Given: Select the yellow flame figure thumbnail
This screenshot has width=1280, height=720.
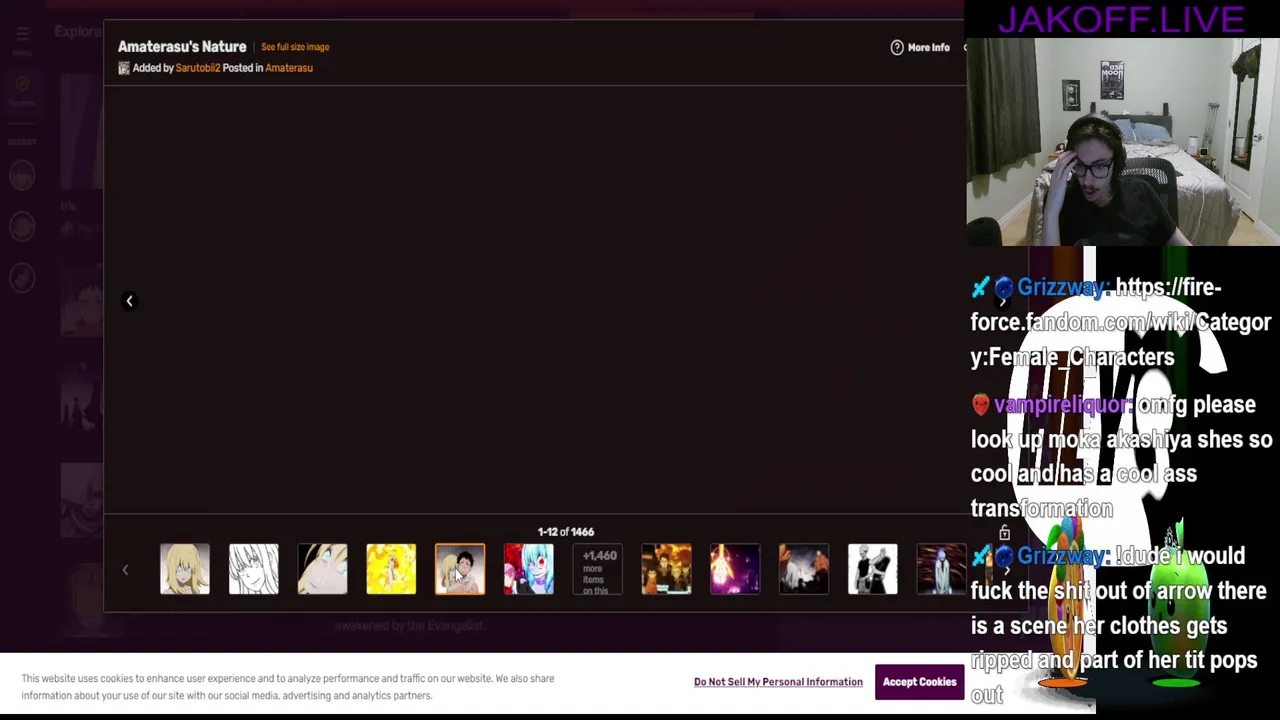Looking at the screenshot, I should [391, 569].
